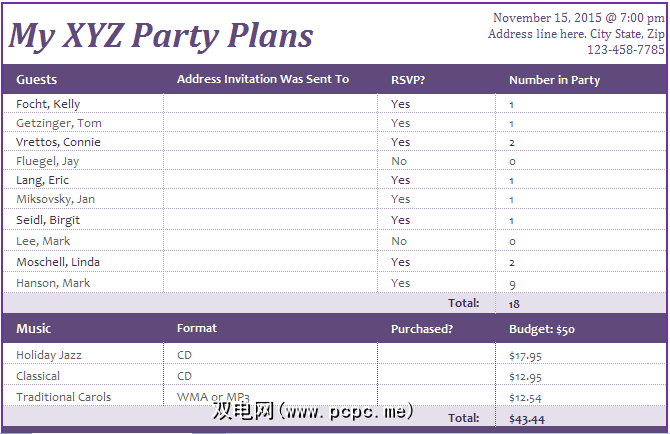Click the "Budget: $50" header cell
Viewport: 670px width, 434px height.
point(542,329)
